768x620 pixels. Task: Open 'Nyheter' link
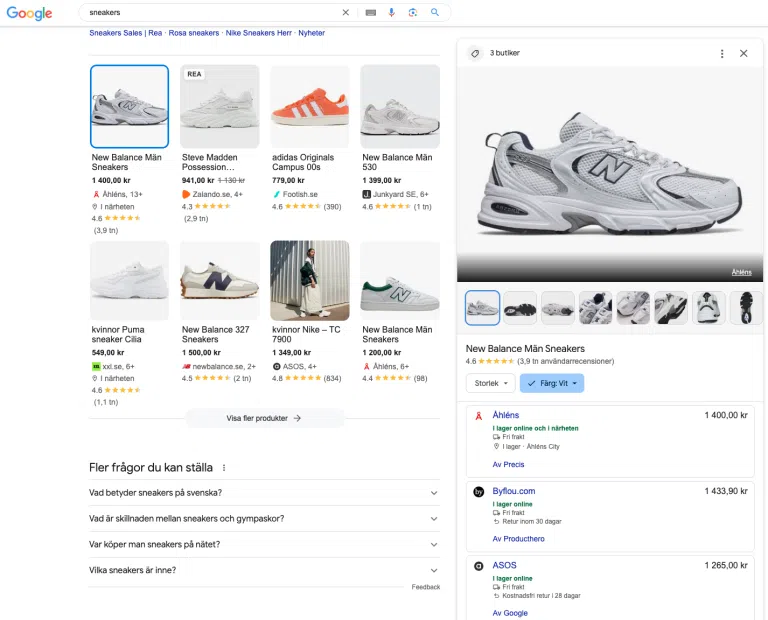click(312, 33)
